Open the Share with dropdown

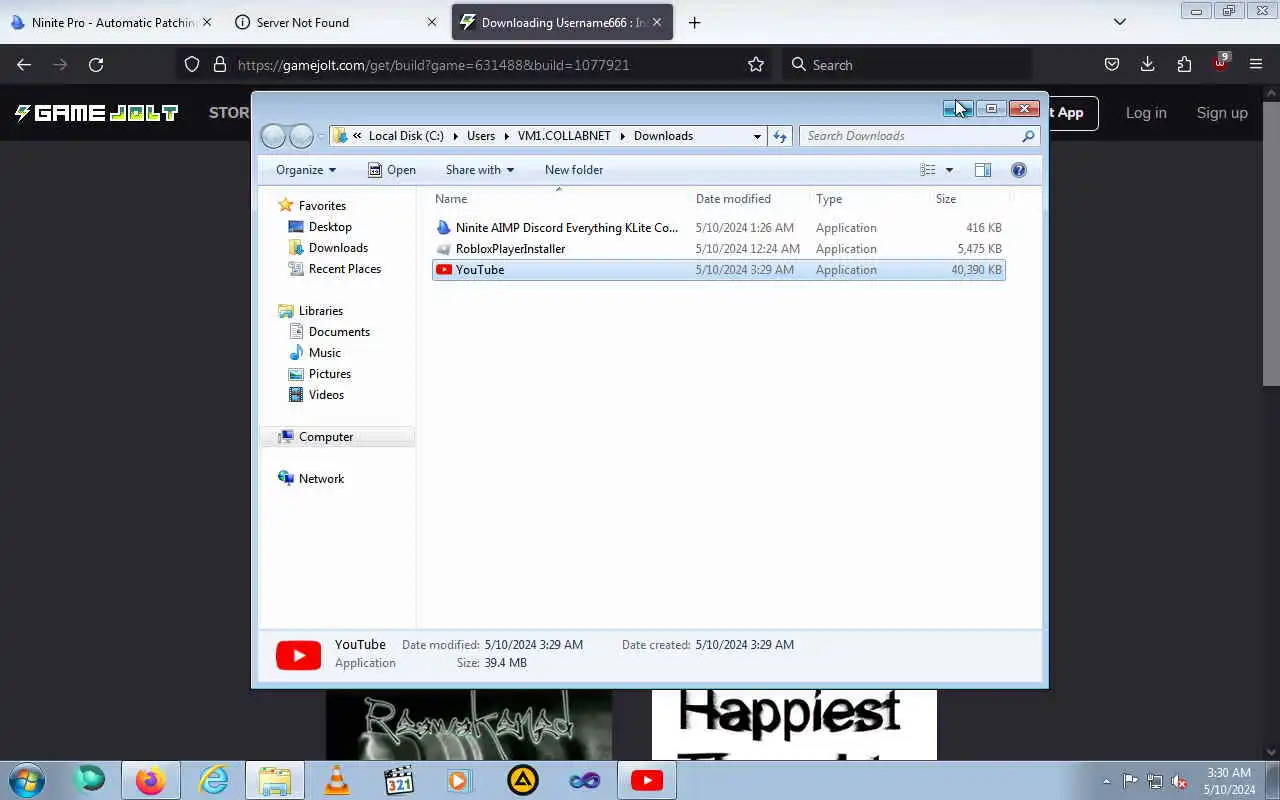tap(480, 170)
